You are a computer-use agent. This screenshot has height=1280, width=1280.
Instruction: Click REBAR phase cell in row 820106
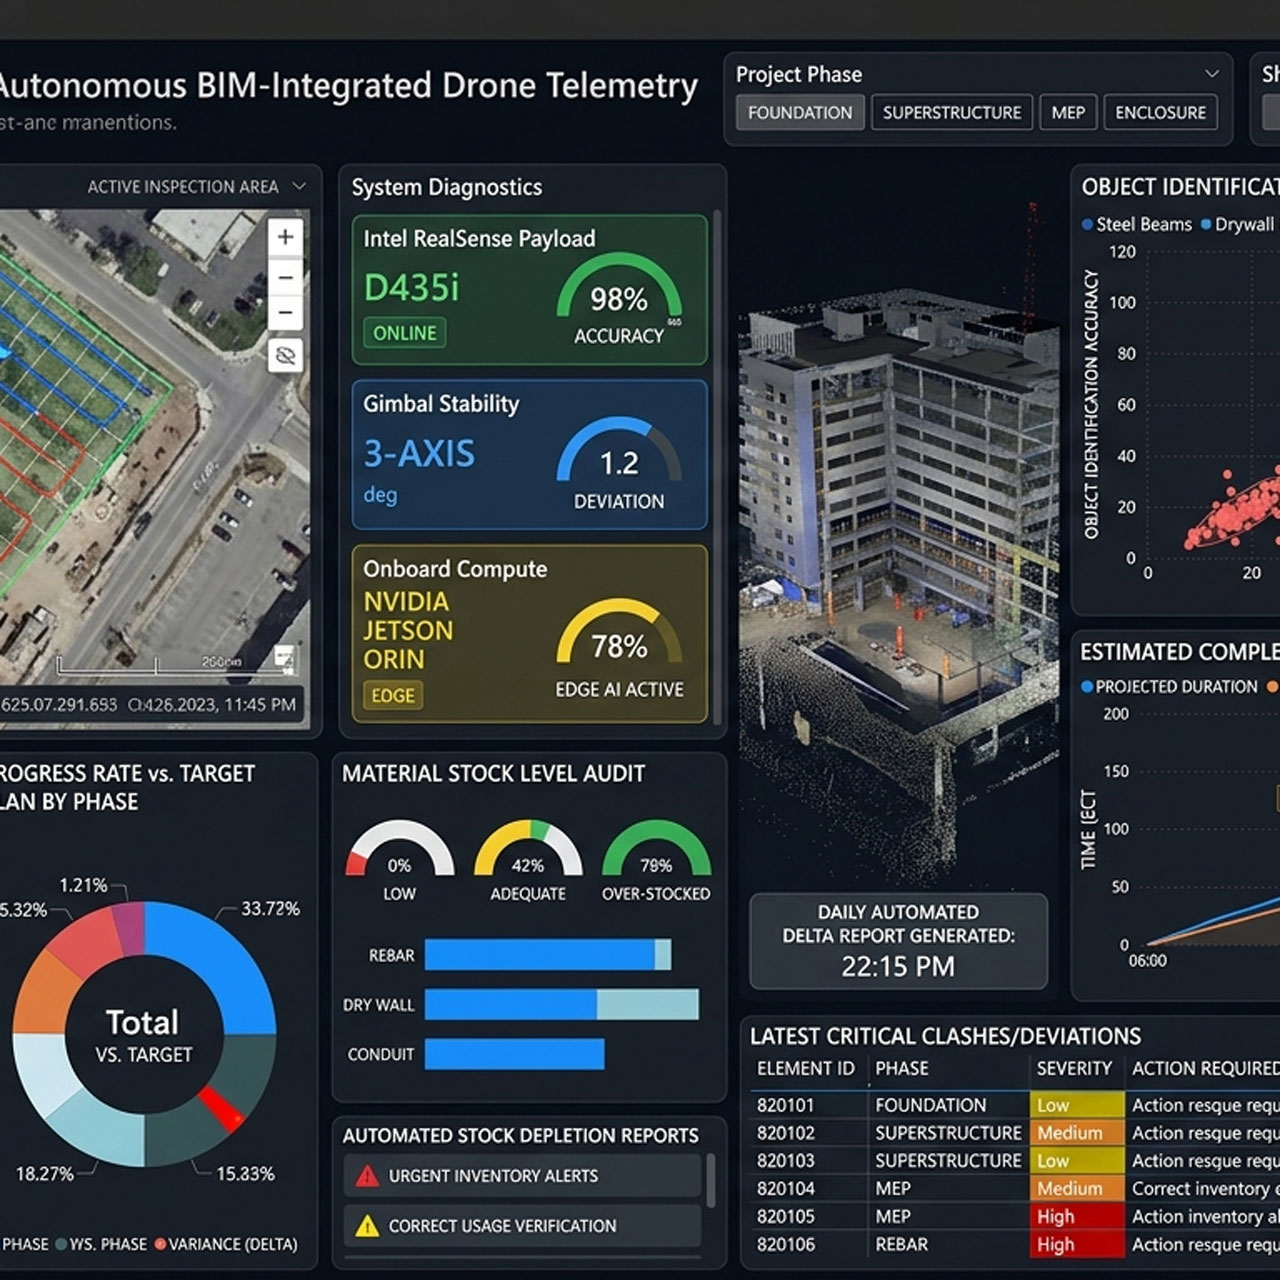(902, 1245)
